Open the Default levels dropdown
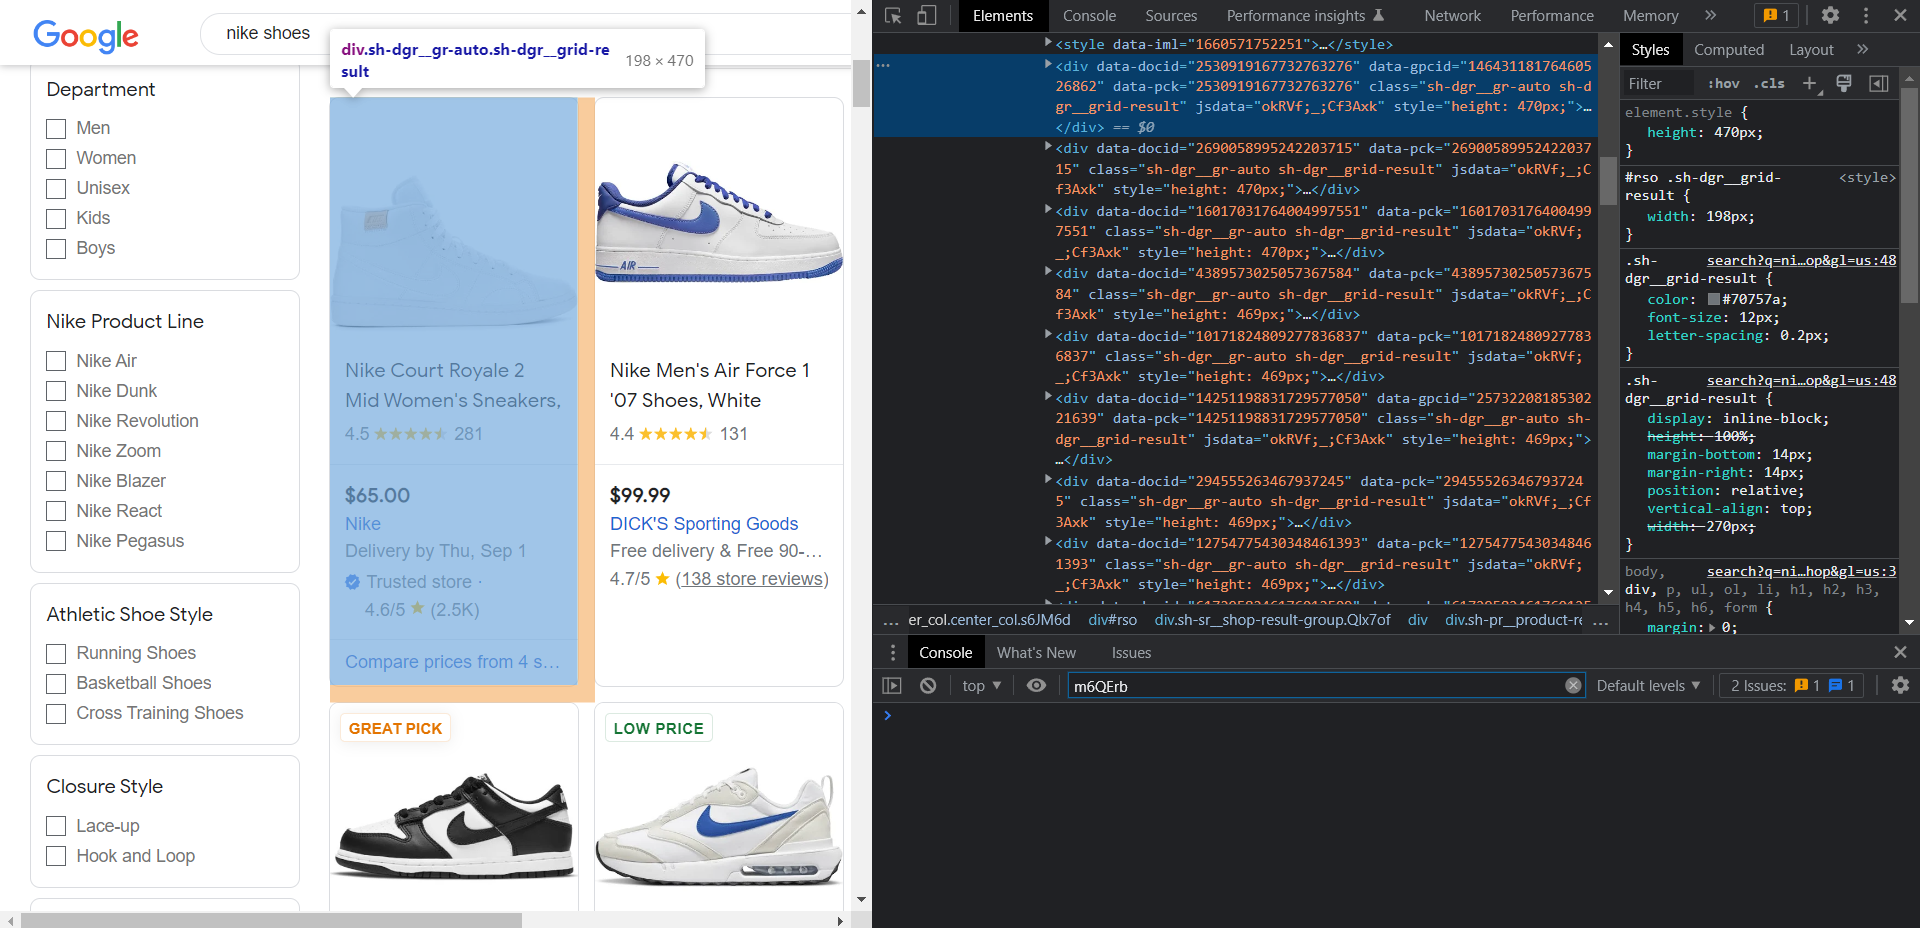 point(1648,685)
